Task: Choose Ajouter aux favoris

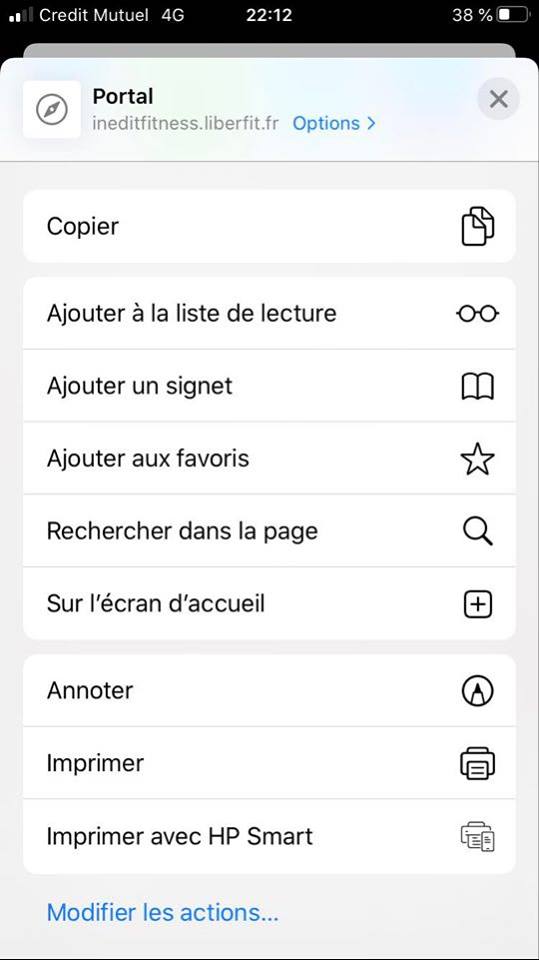Action: (x=270, y=459)
